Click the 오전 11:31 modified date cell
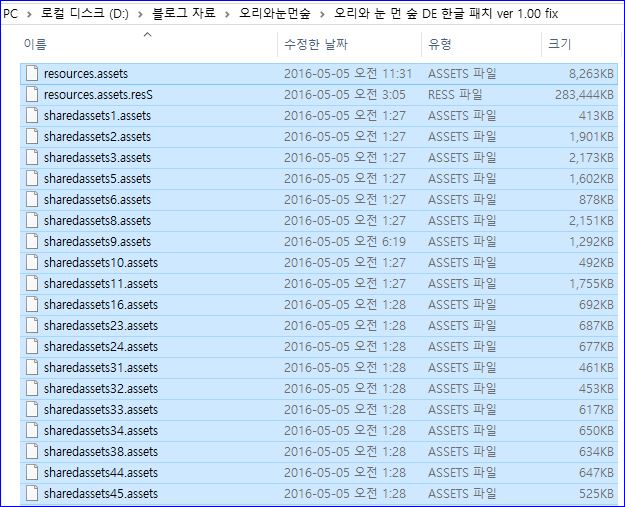Viewport: 625px width, 507px height. pyautogui.click(x=348, y=74)
